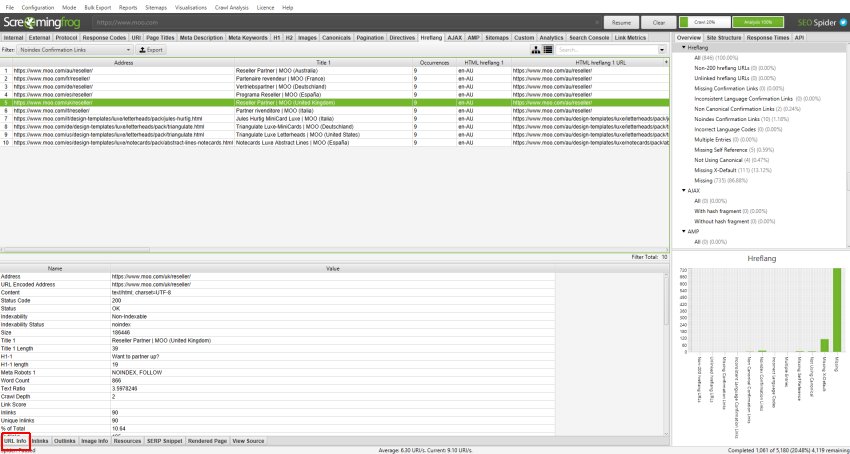Click in the Search input field
Image resolution: width=850 pixels, height=454 pixels.
coord(607,50)
